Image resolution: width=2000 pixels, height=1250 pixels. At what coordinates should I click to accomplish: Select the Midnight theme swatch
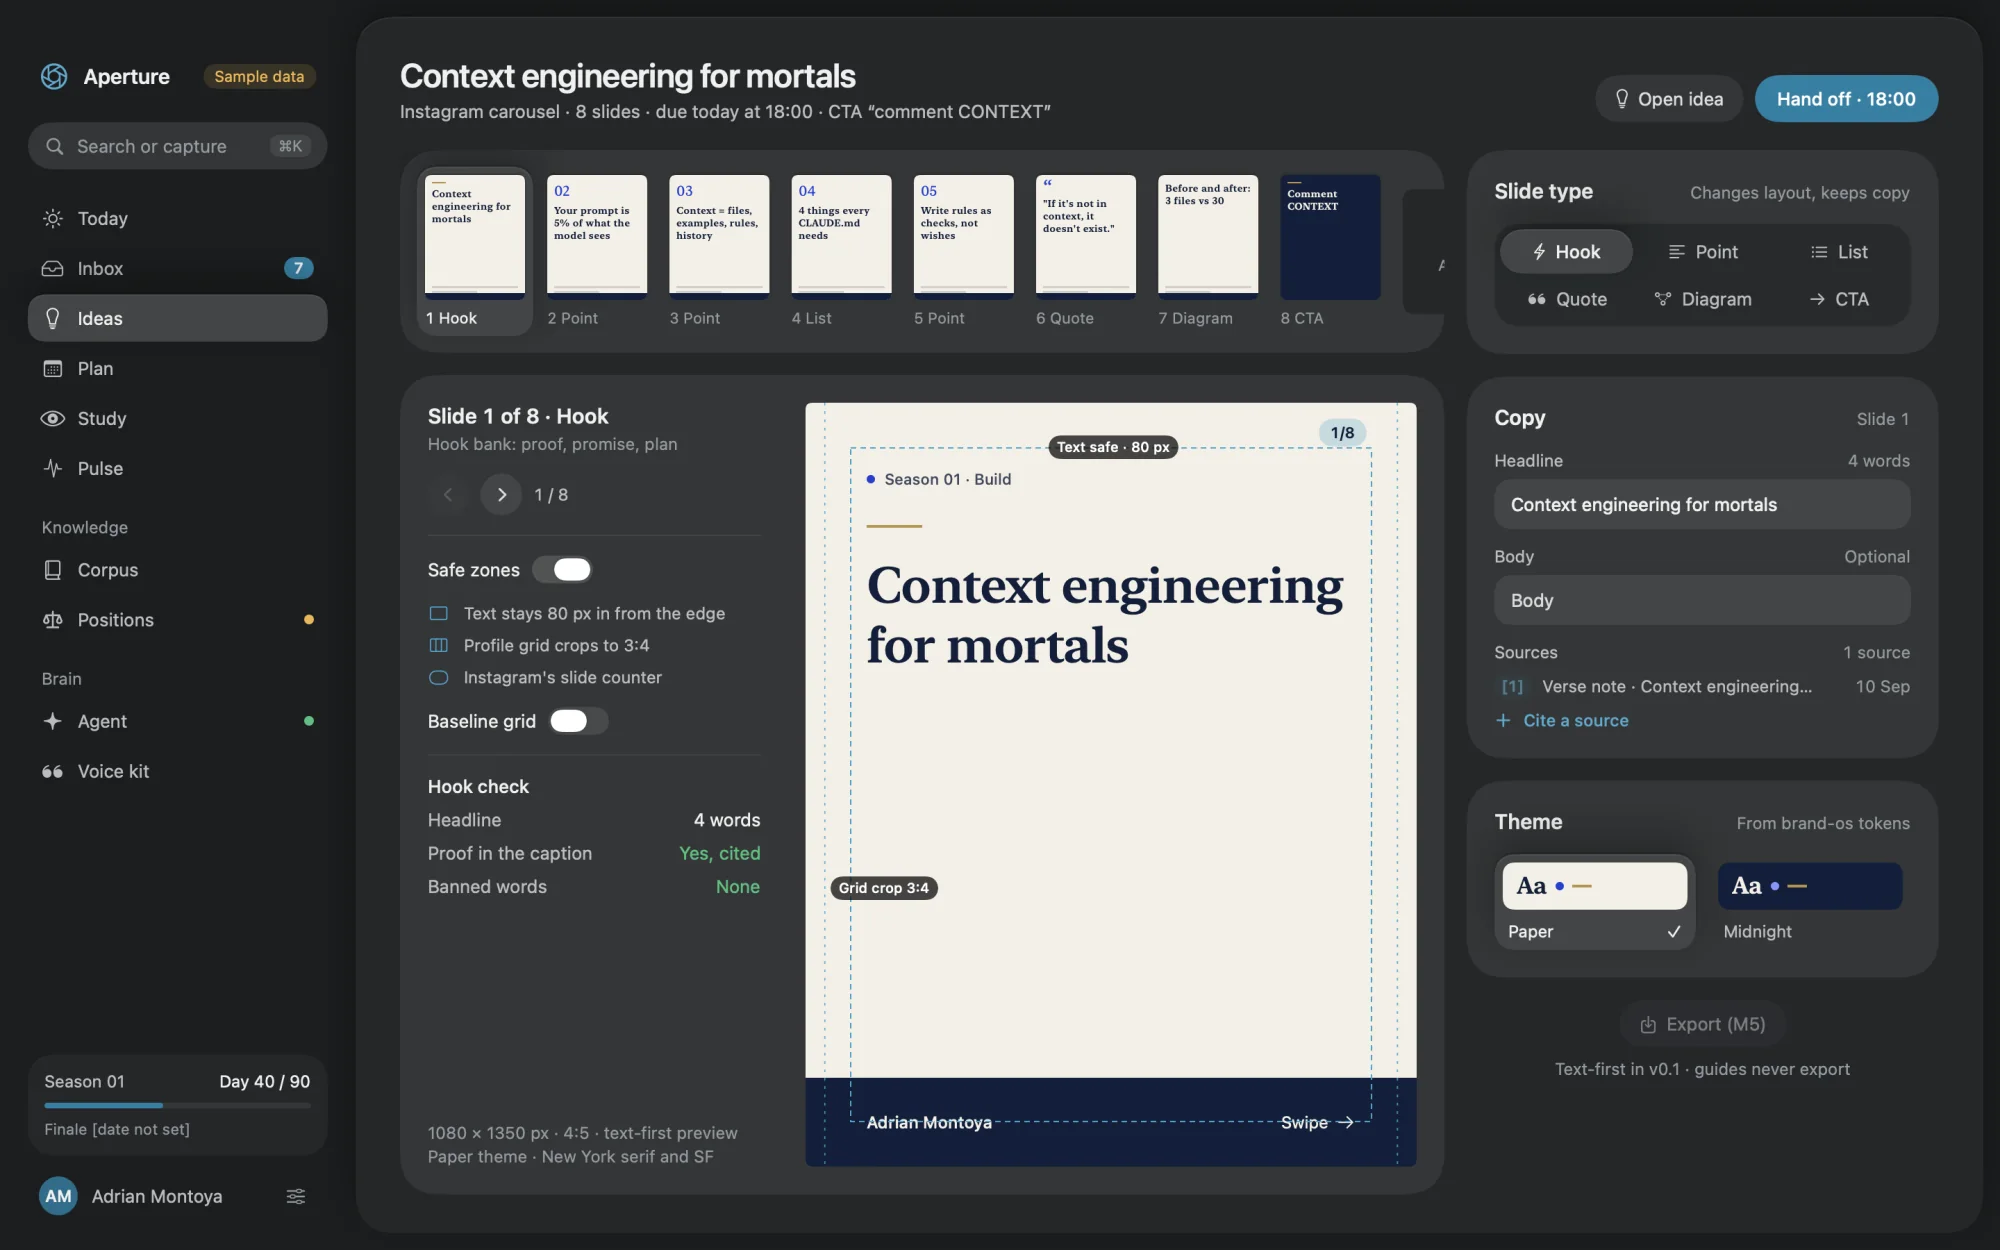click(1810, 886)
